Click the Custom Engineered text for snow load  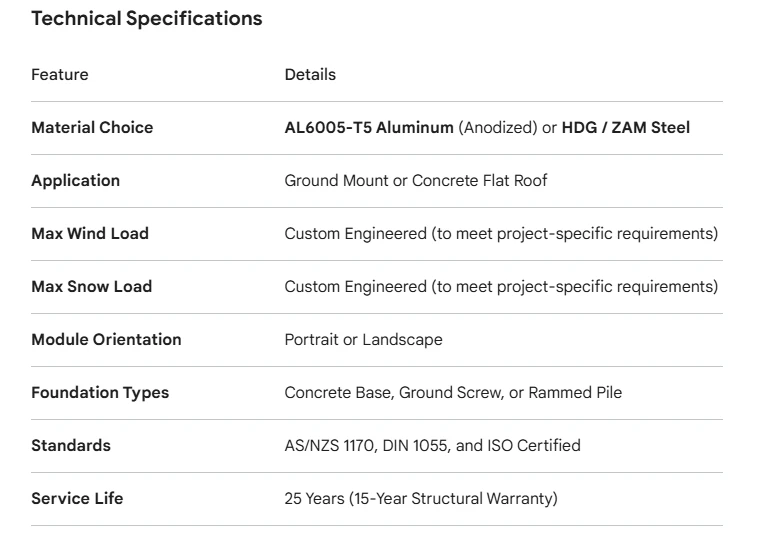pos(502,287)
